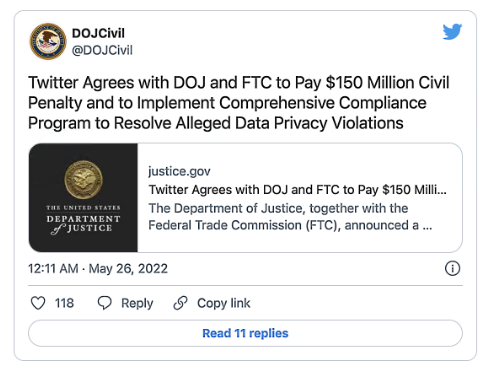Click Read 11 replies button

(x=245, y=333)
